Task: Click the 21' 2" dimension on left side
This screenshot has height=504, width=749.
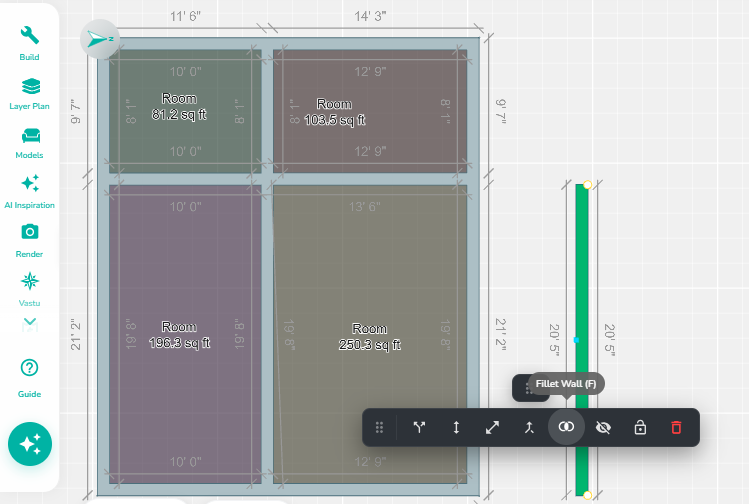Action: tap(76, 334)
